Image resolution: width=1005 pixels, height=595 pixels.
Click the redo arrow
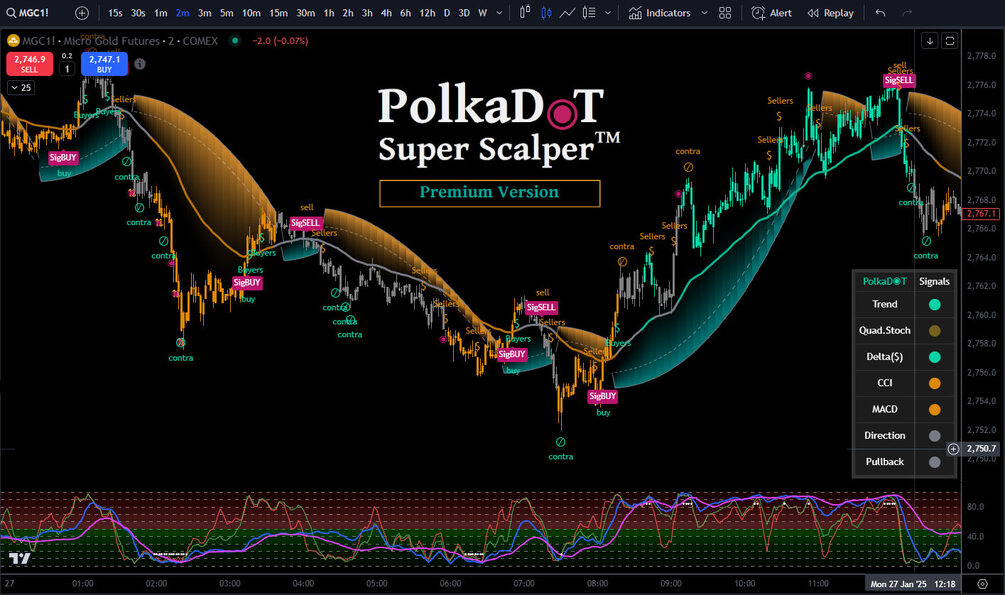[907, 13]
